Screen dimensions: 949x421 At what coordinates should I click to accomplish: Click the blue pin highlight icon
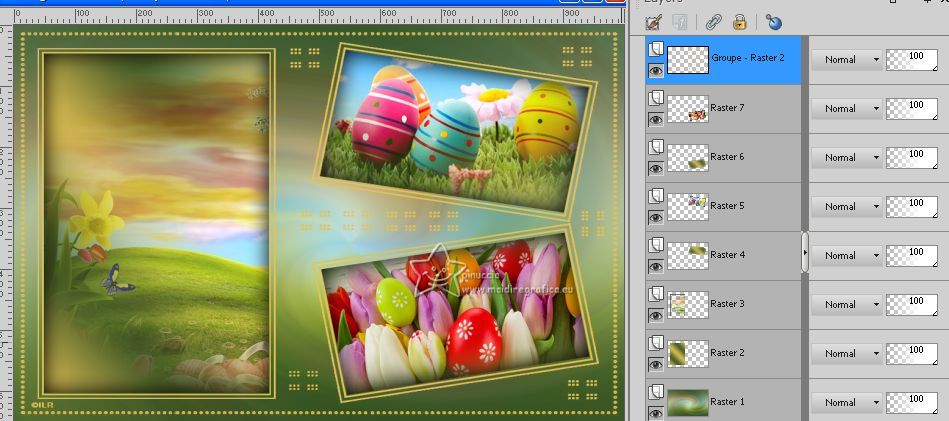click(773, 23)
